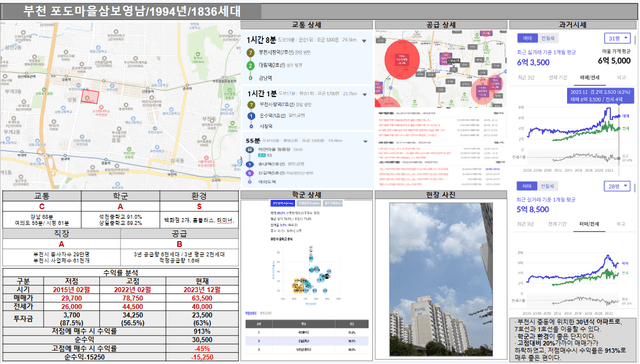Click the green line 2 station icon

point(251,65)
